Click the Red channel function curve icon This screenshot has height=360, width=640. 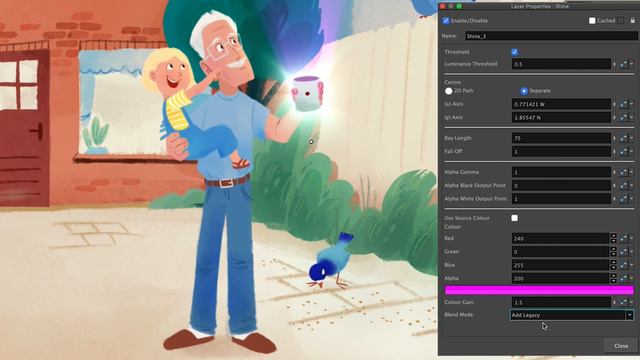[623, 238]
